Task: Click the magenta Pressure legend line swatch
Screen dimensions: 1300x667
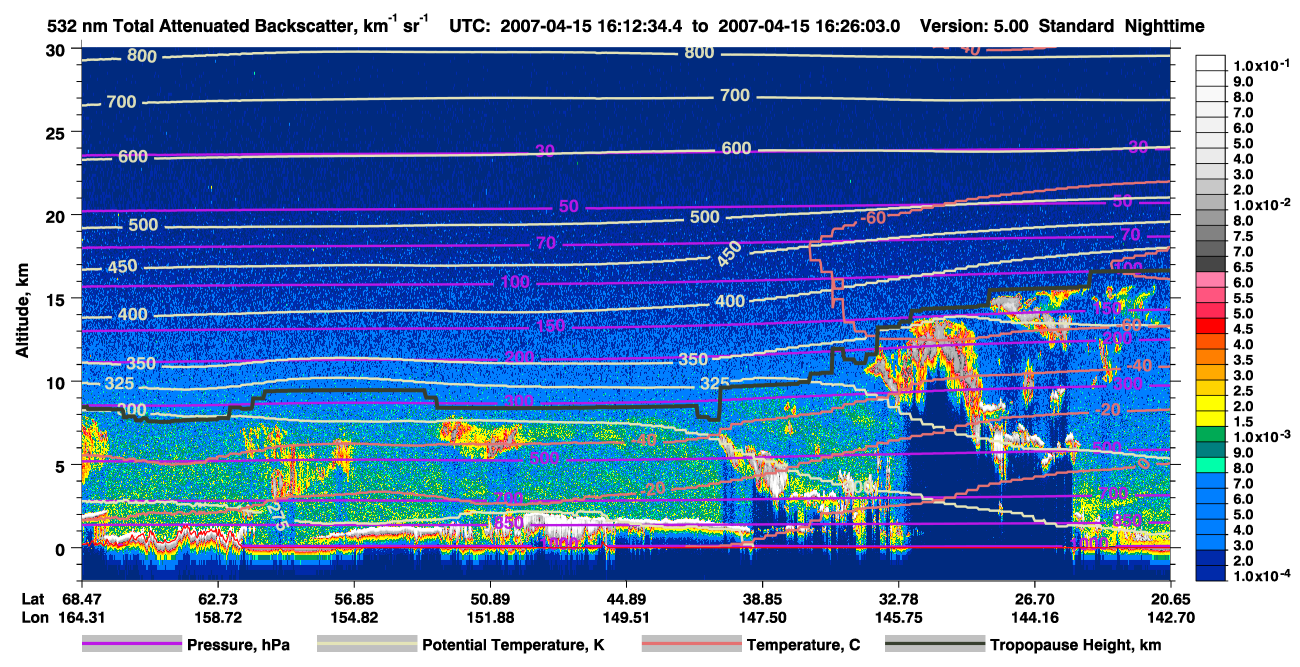Action: coord(130,645)
